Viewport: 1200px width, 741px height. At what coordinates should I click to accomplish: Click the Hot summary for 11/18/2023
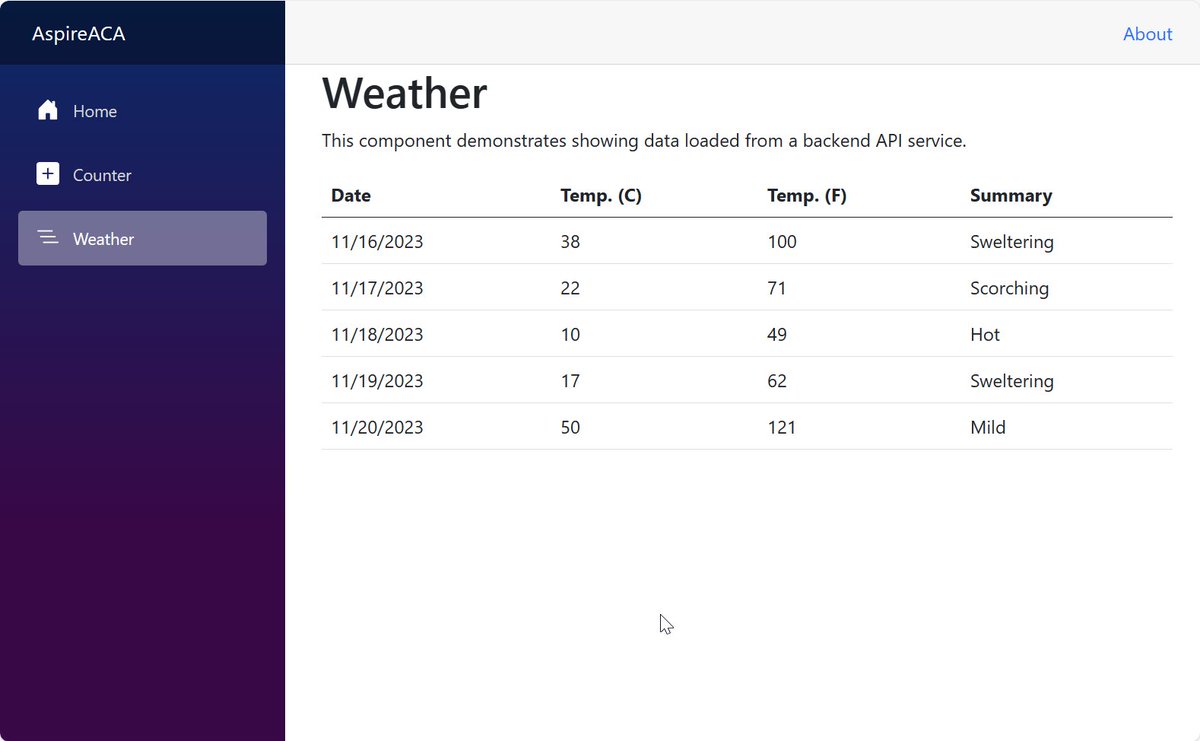click(x=984, y=334)
